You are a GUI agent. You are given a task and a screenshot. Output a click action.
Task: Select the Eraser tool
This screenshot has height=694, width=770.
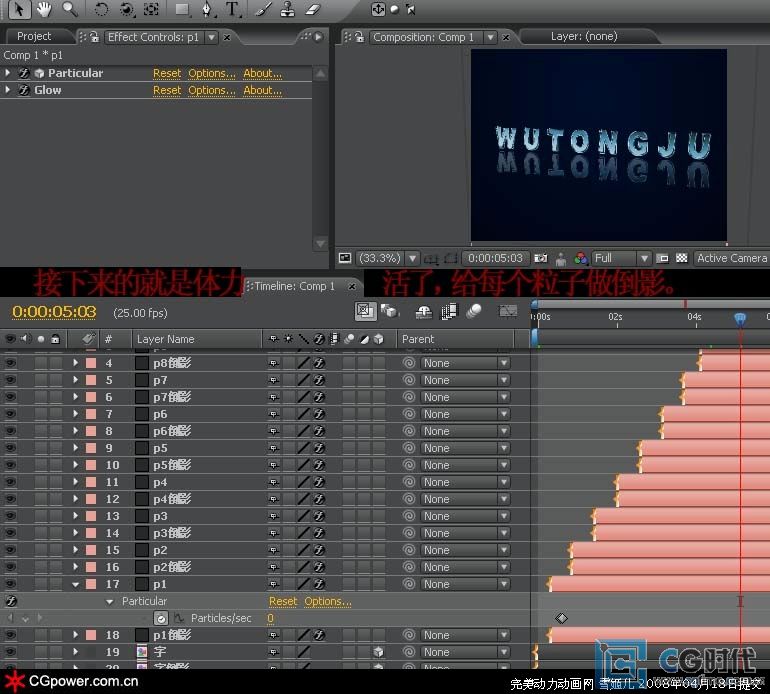tap(312, 9)
